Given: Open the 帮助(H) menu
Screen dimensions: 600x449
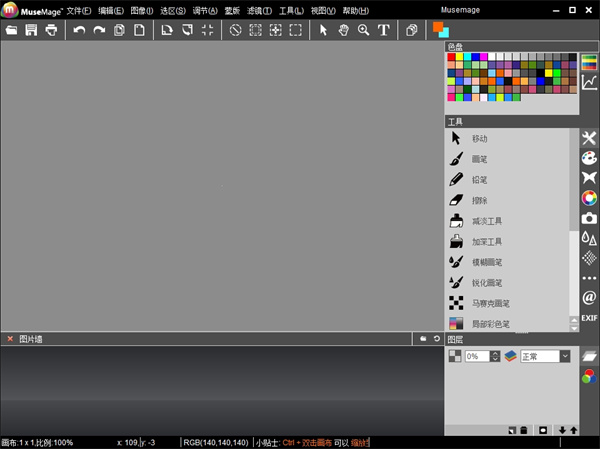Looking at the screenshot, I should pos(355,10).
